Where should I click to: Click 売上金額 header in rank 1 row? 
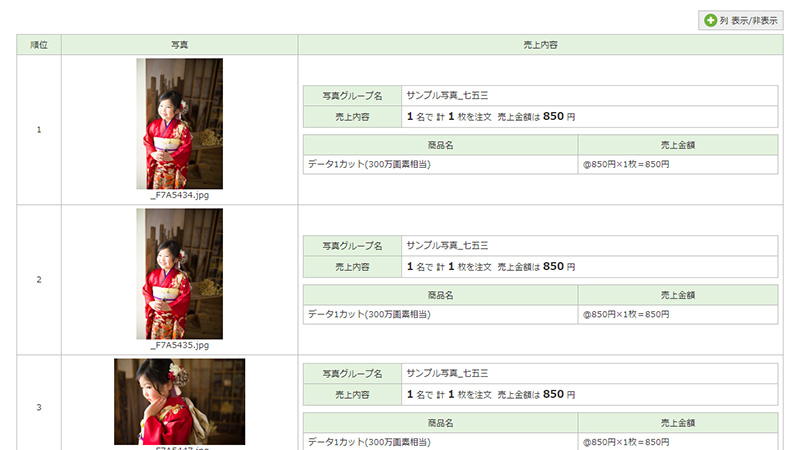point(678,145)
